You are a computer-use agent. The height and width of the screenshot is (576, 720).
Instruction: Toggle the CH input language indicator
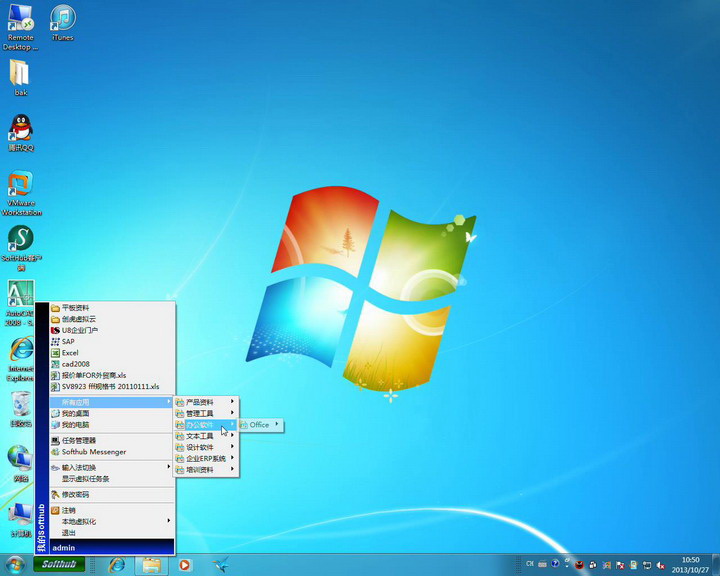pos(529,565)
